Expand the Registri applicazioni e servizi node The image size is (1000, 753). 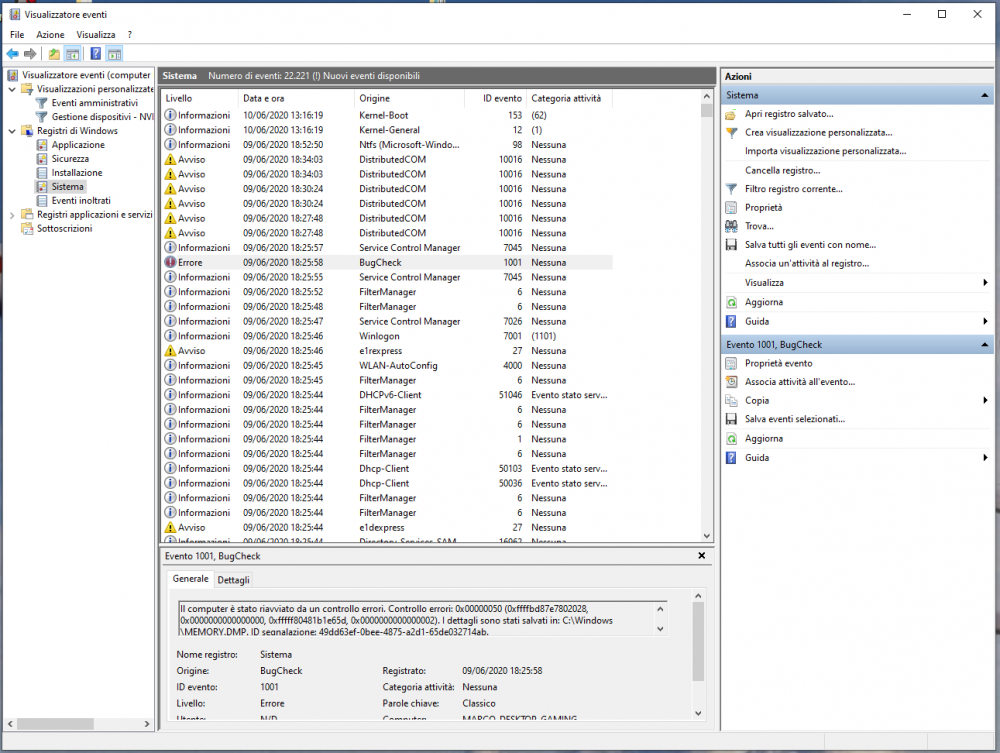12,215
